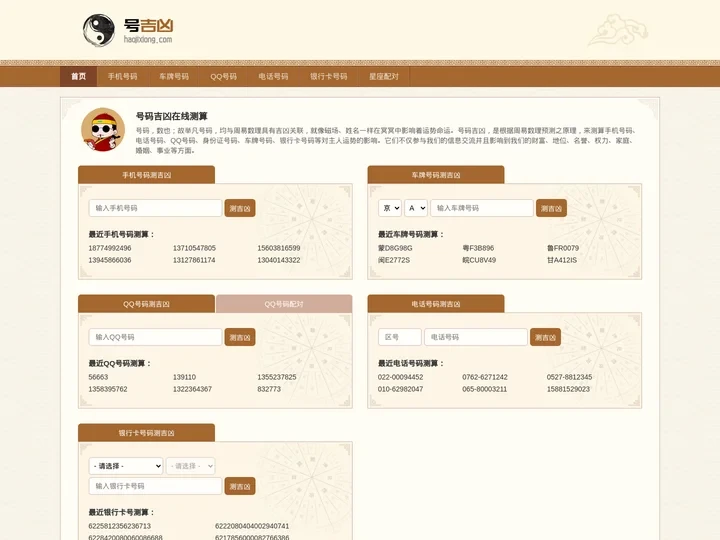This screenshot has height=540, width=720.
Task: Select QQ号码 in the navigation menu
Action: [224, 76]
